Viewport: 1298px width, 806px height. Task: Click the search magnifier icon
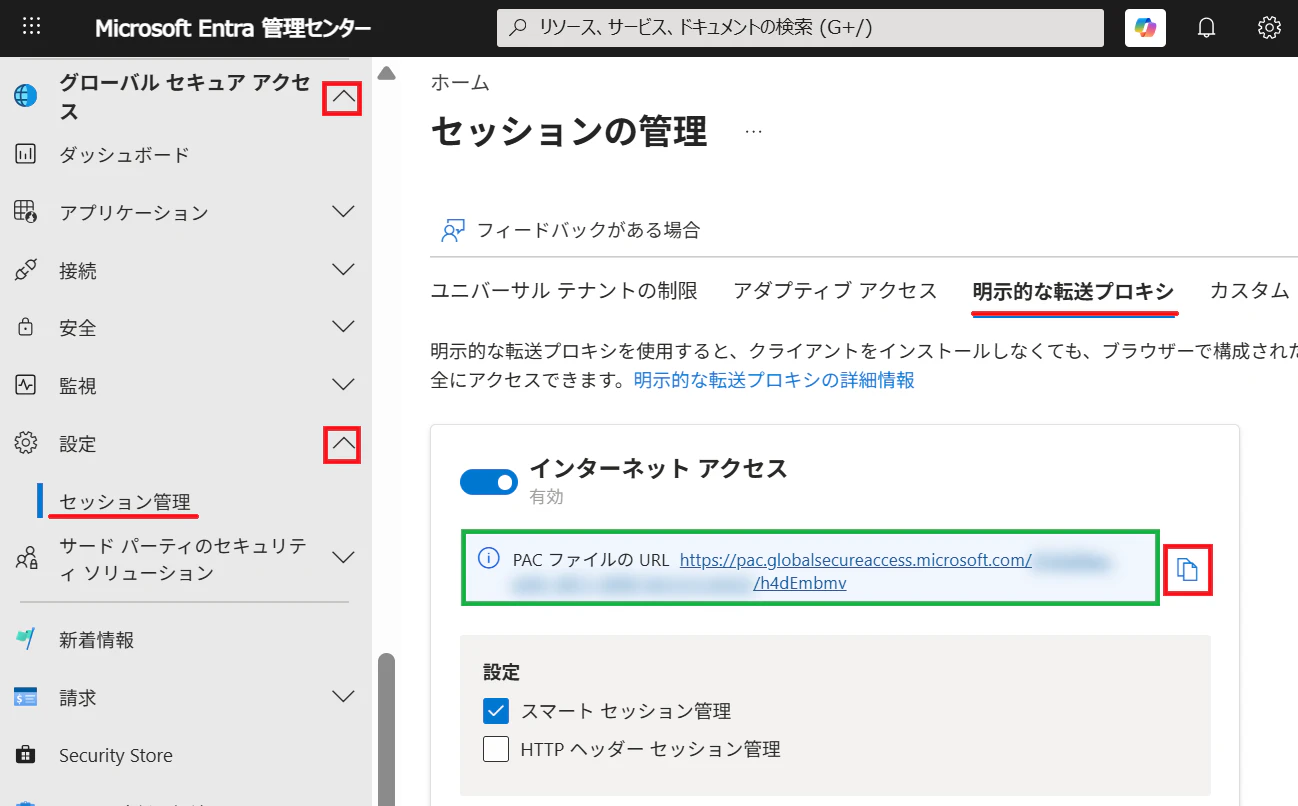(x=518, y=28)
